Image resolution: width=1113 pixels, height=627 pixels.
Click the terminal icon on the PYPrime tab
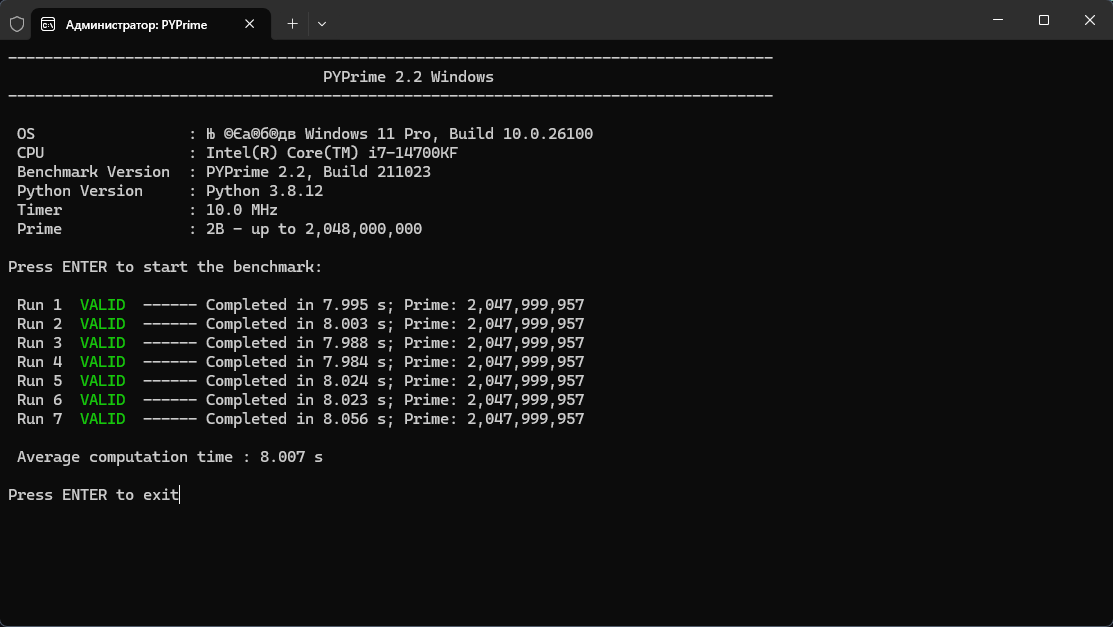(x=48, y=24)
